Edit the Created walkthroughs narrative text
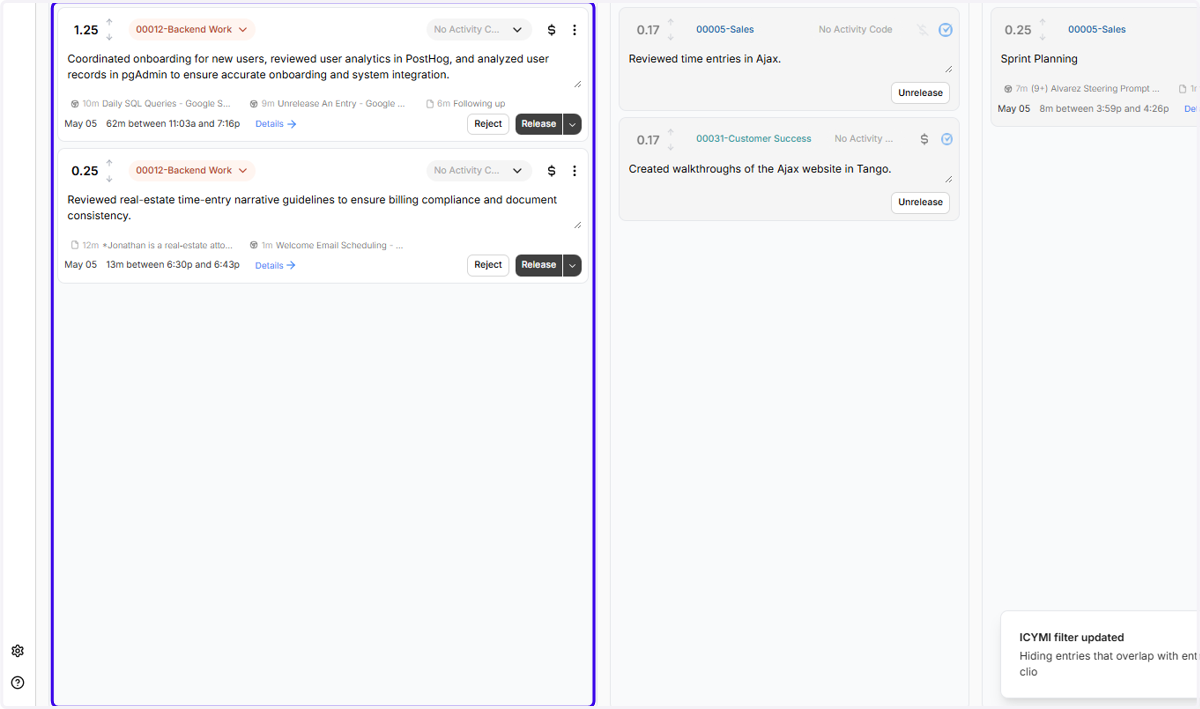This screenshot has width=1200, height=709. tap(789, 171)
